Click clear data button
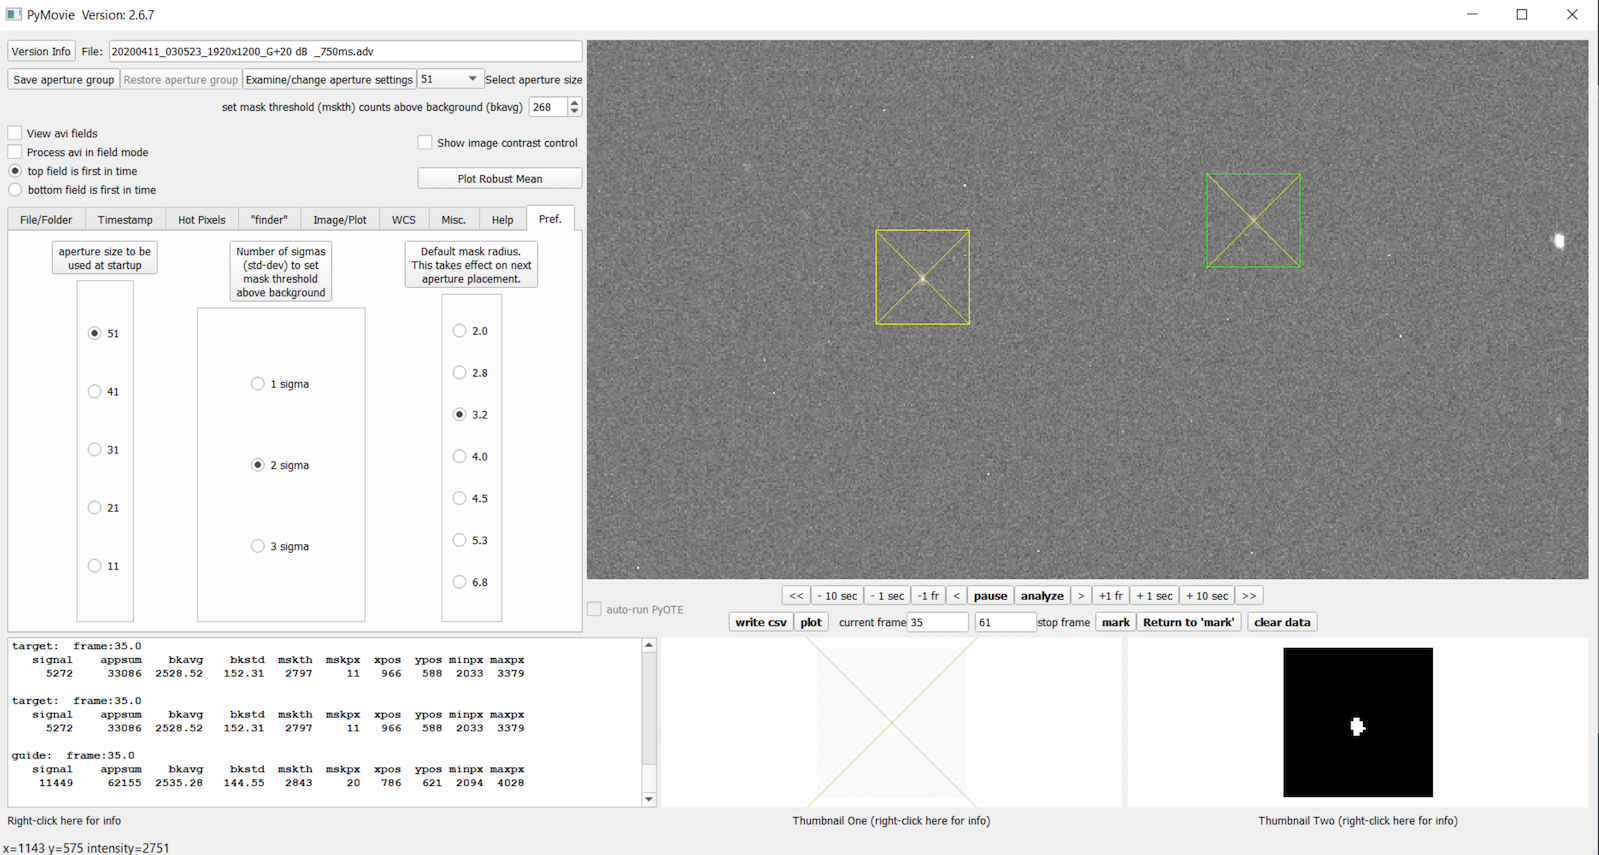1599x855 pixels. tap(1282, 622)
